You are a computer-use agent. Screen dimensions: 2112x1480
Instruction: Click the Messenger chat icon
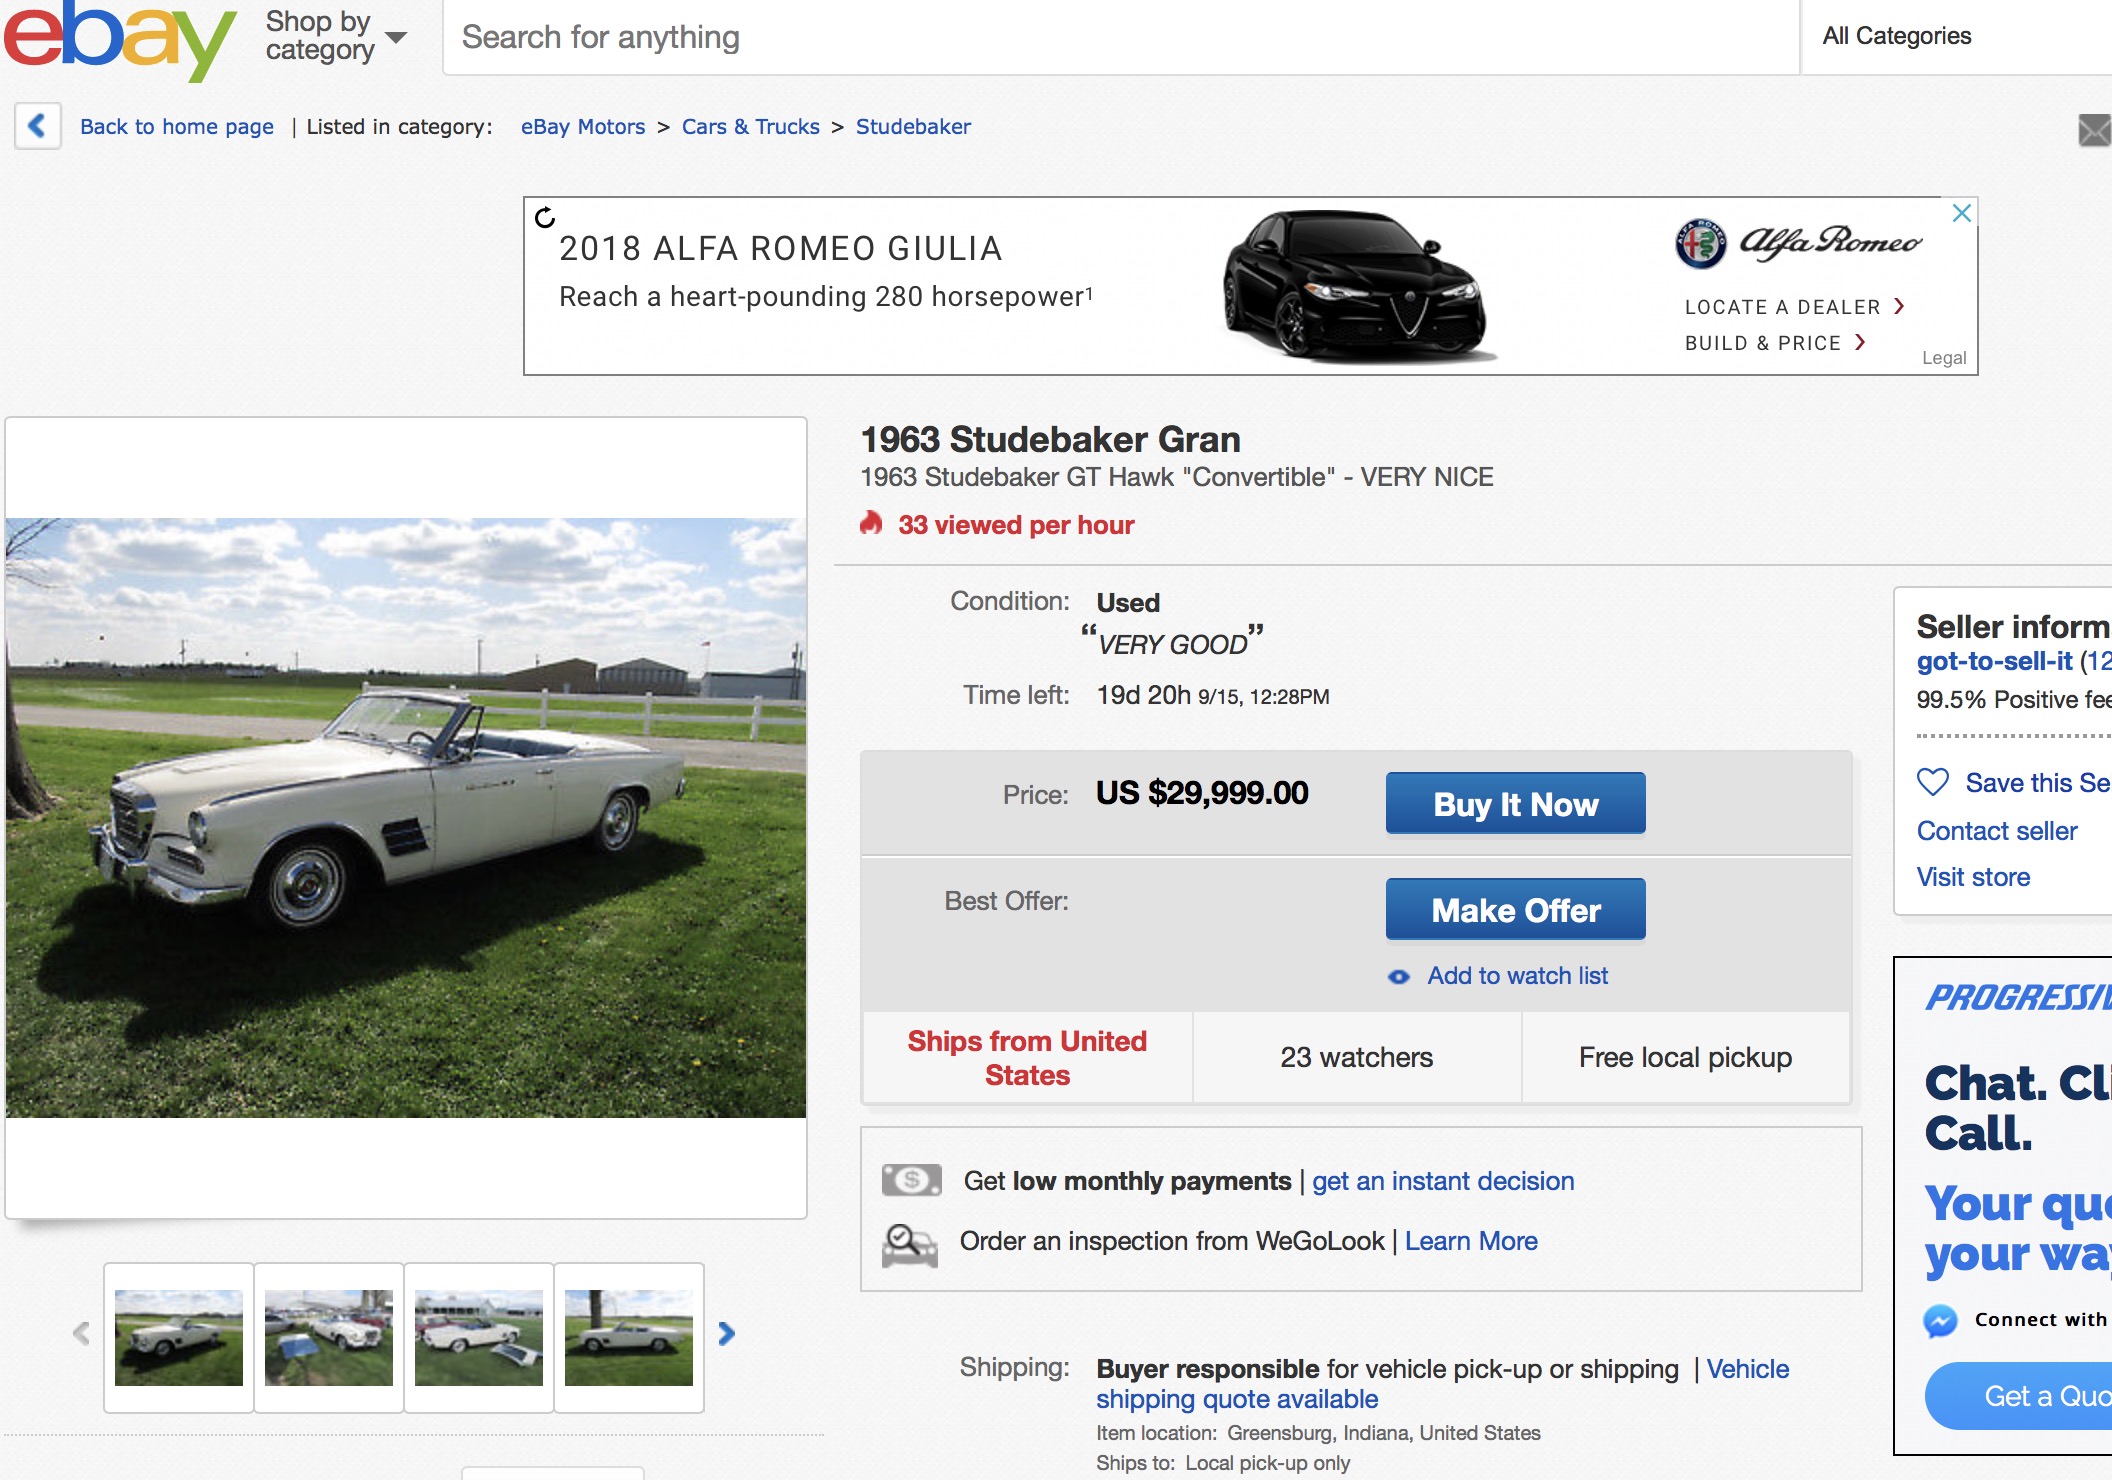(x=1941, y=1320)
